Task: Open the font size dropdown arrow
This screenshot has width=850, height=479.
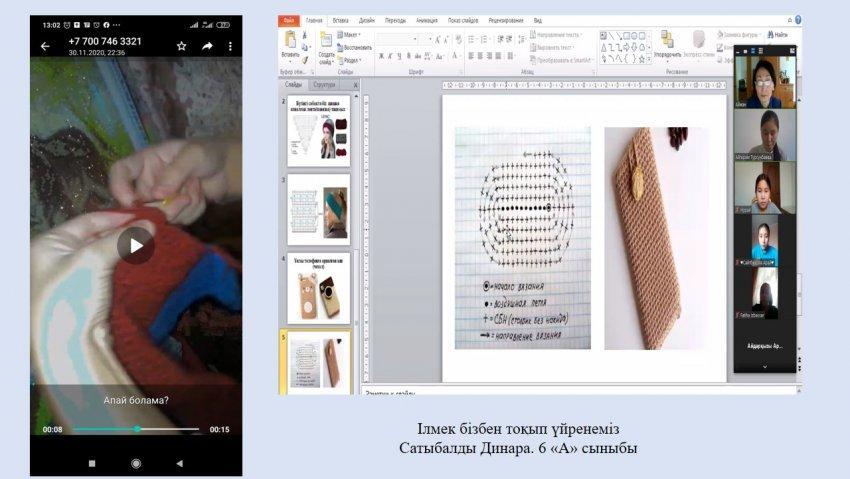Action: (x=430, y=39)
